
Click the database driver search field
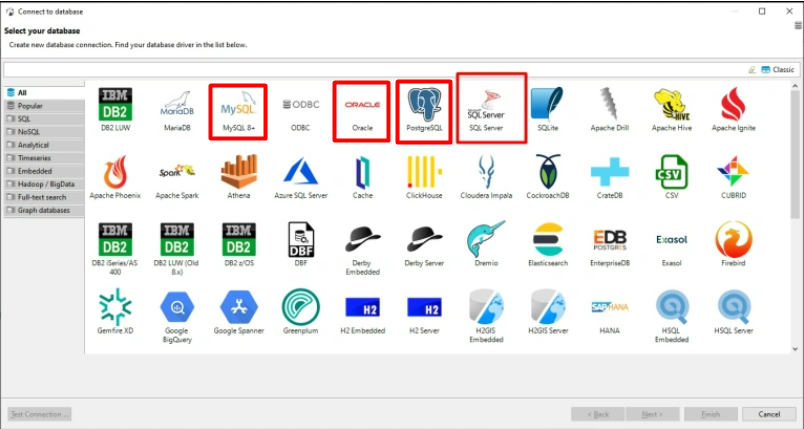374,70
